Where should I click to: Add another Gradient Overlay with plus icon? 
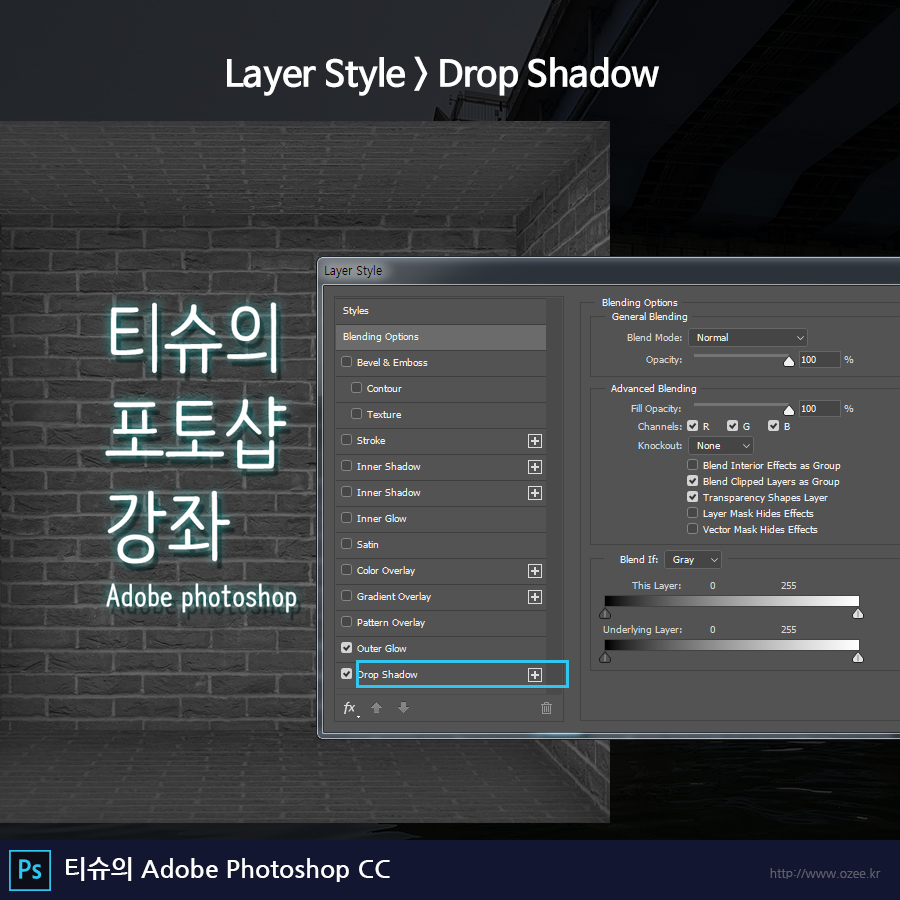[535, 597]
